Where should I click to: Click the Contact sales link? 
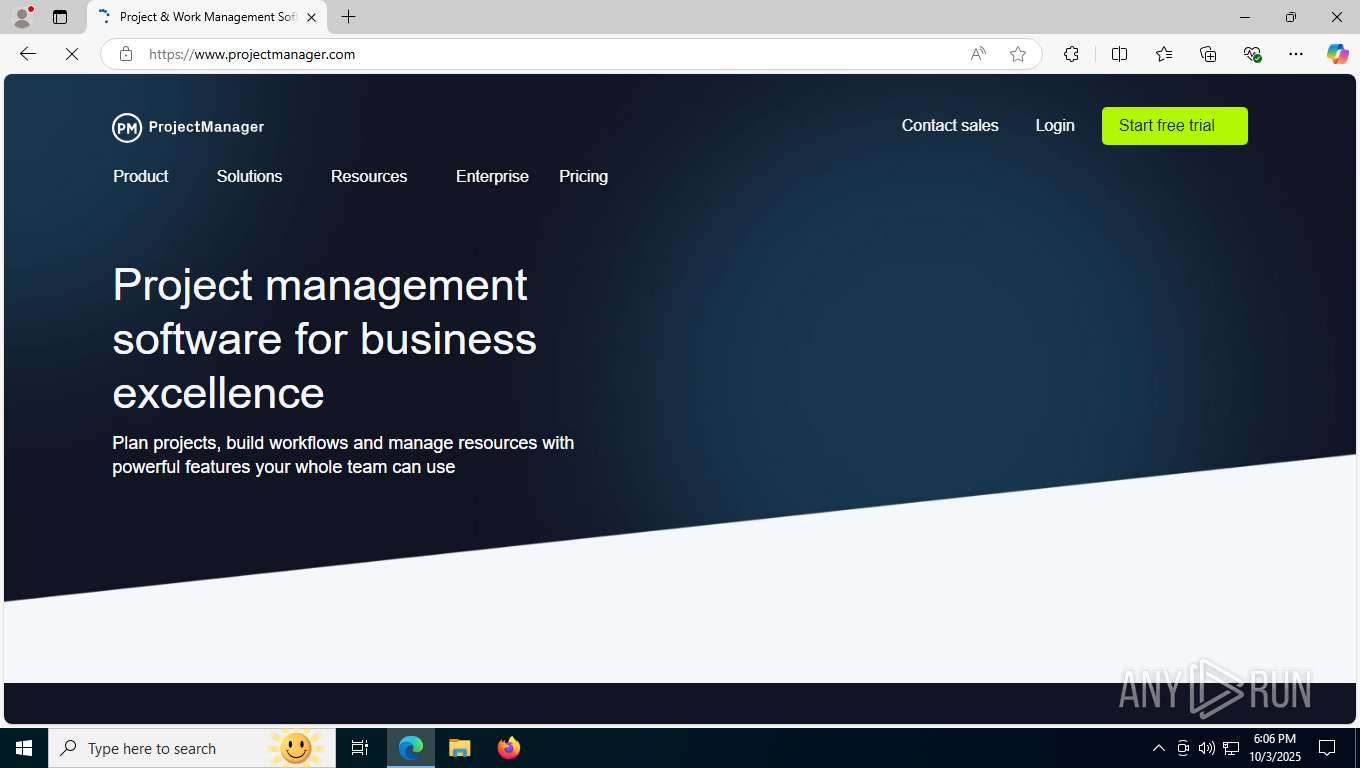point(950,126)
